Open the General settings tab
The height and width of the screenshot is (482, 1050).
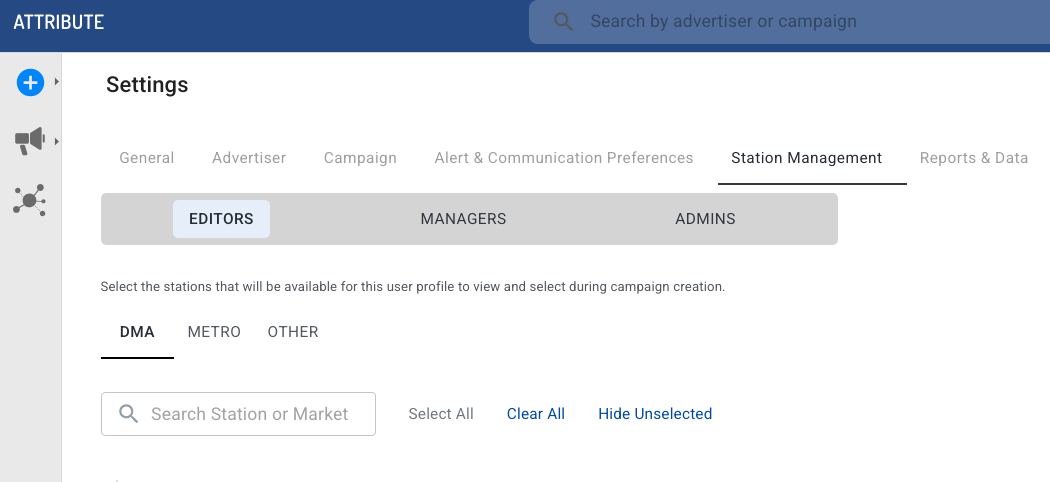(x=147, y=158)
